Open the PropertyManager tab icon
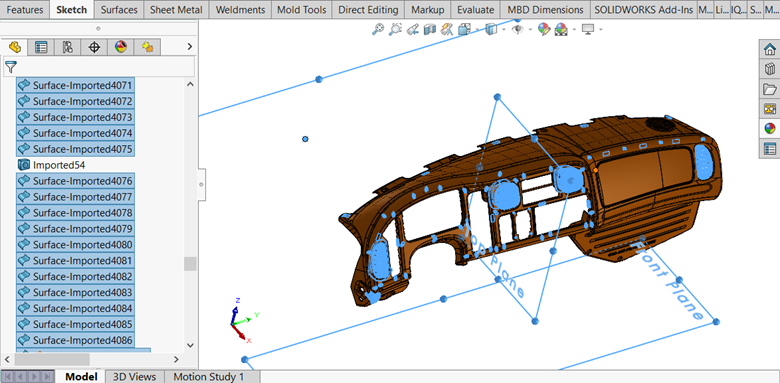 [41, 47]
